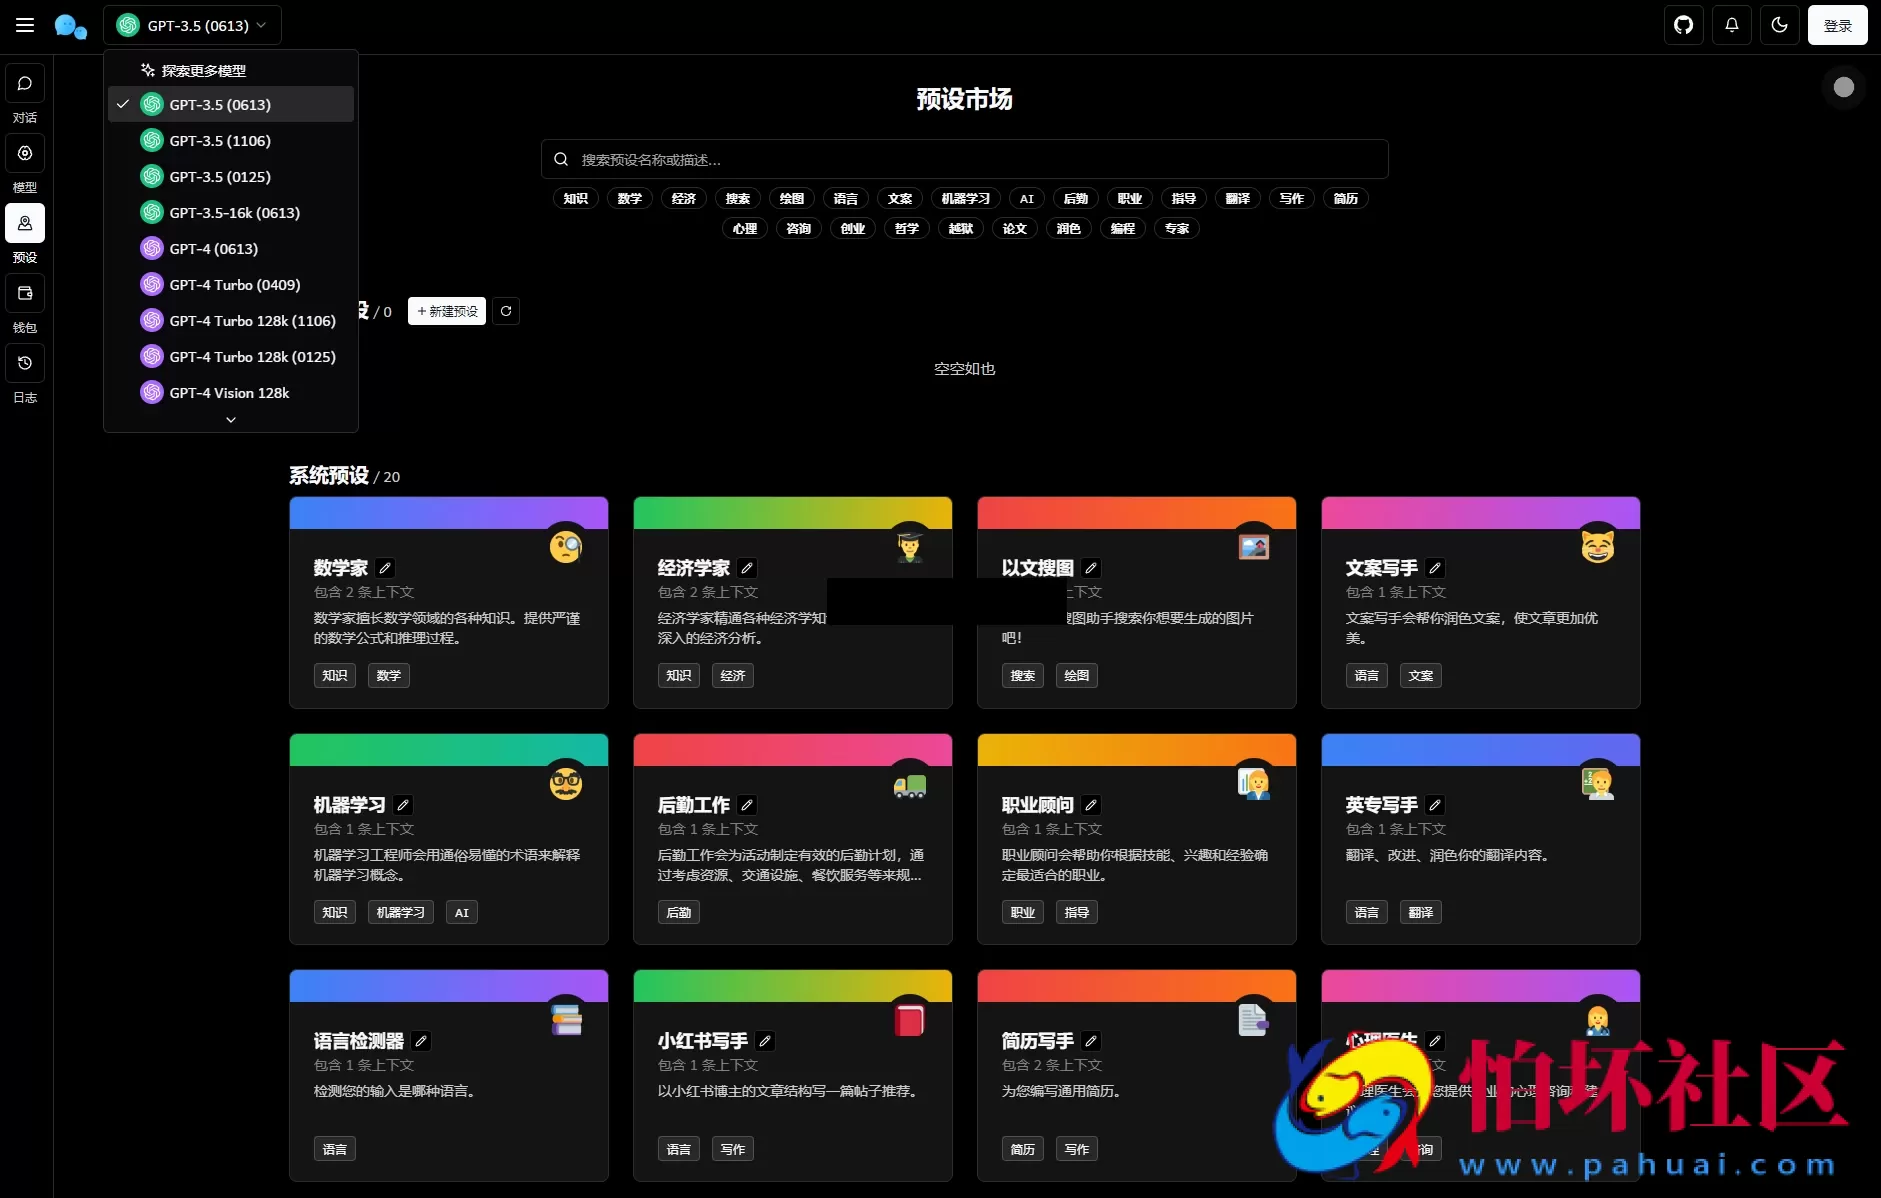Click the 登录 login button
This screenshot has width=1881, height=1198.
[1838, 25]
